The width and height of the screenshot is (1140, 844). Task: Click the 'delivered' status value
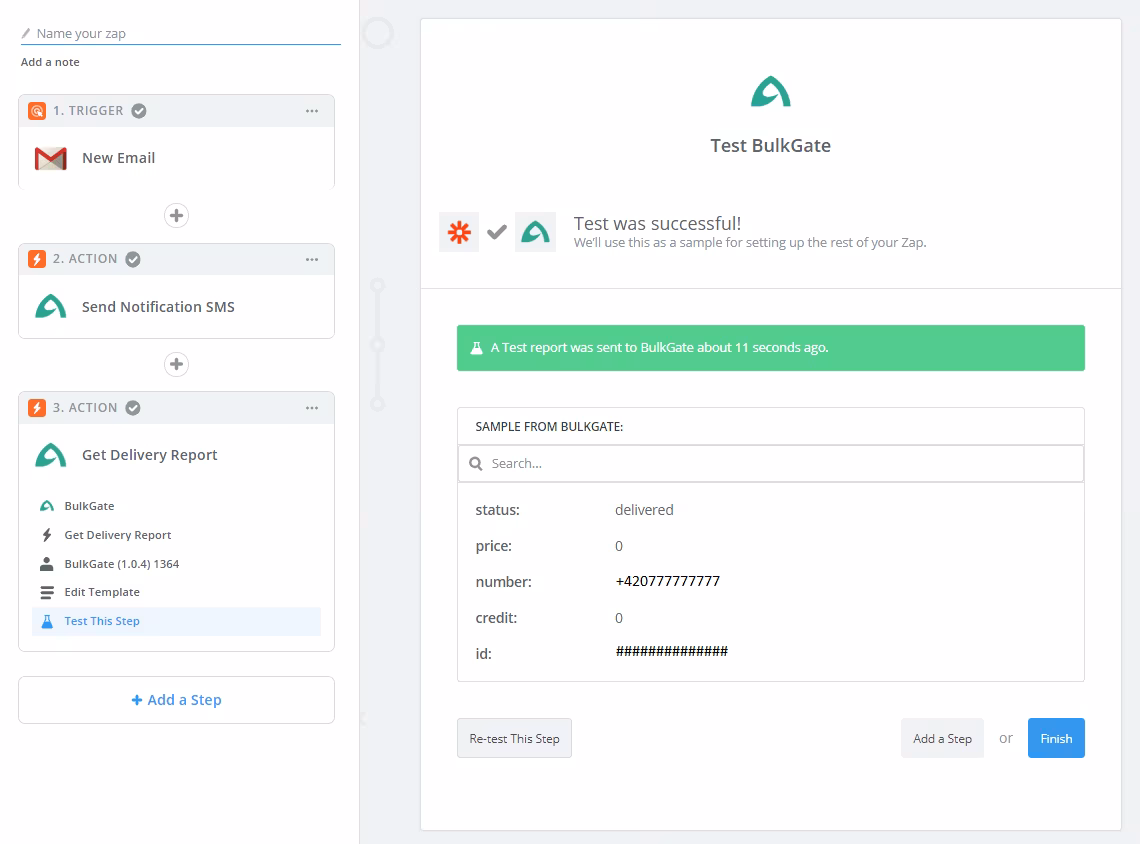coord(644,510)
